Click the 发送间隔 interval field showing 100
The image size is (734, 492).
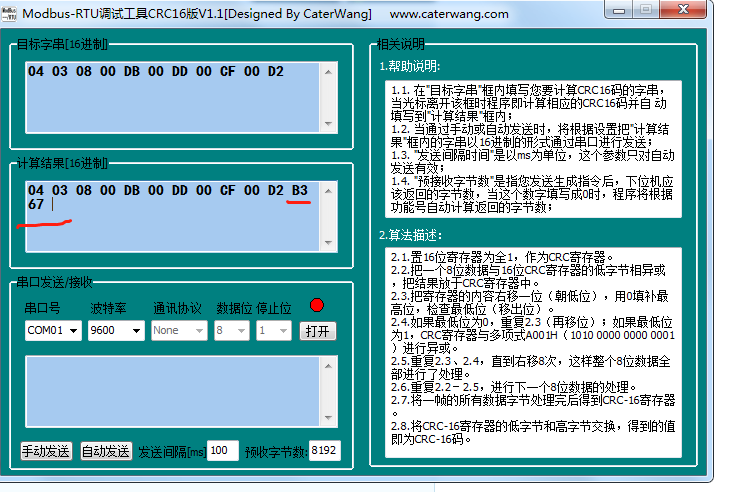click(222, 451)
